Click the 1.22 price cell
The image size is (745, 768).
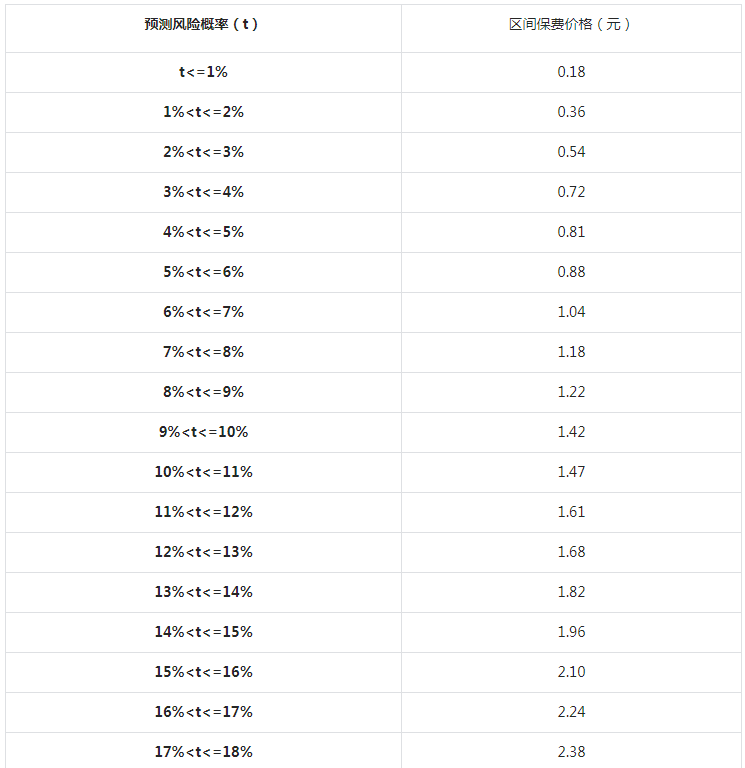pyautogui.click(x=571, y=392)
